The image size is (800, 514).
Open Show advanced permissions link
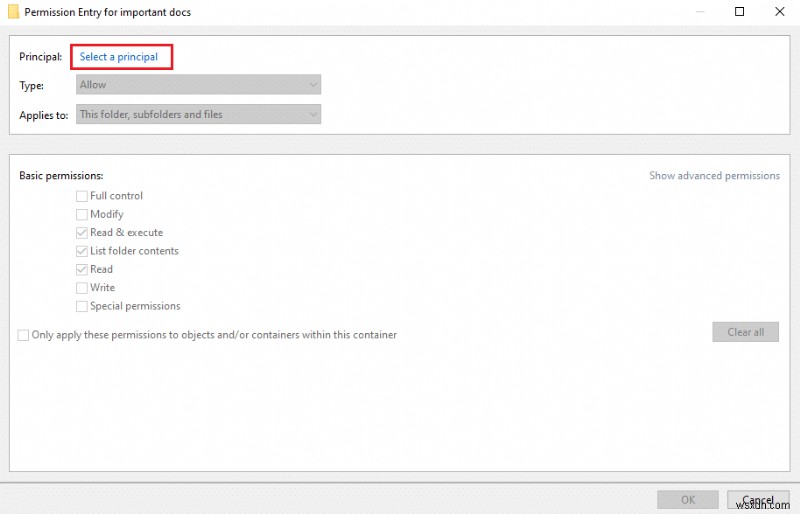pyautogui.click(x=714, y=176)
